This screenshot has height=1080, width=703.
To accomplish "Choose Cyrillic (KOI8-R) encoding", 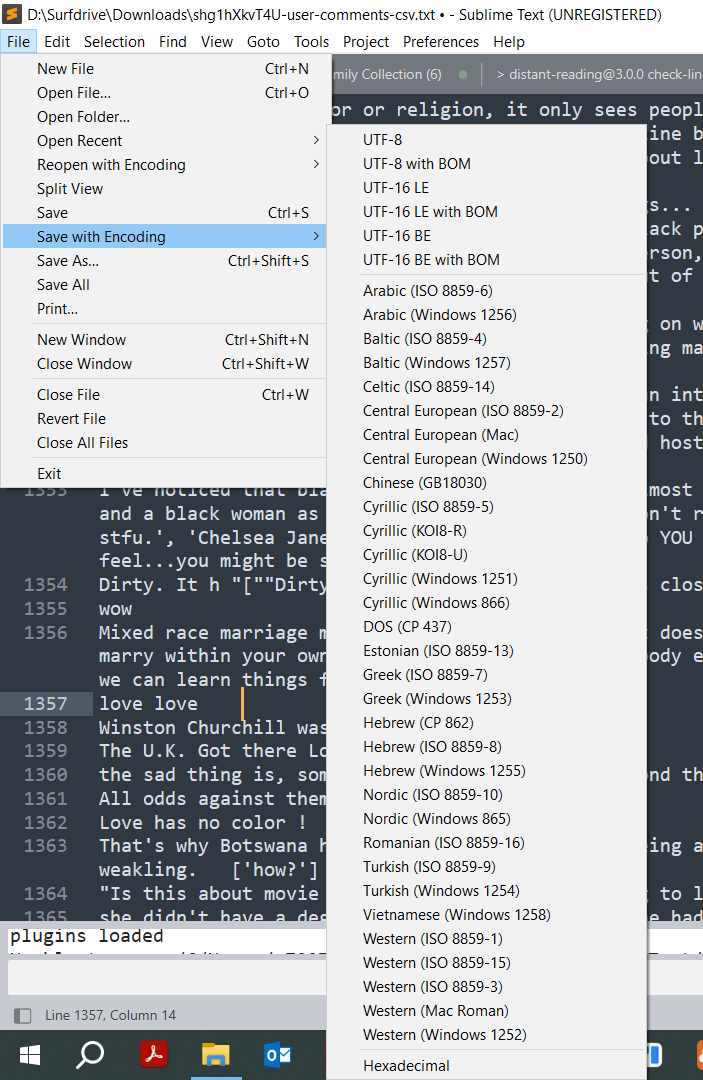I will pos(487,531).
